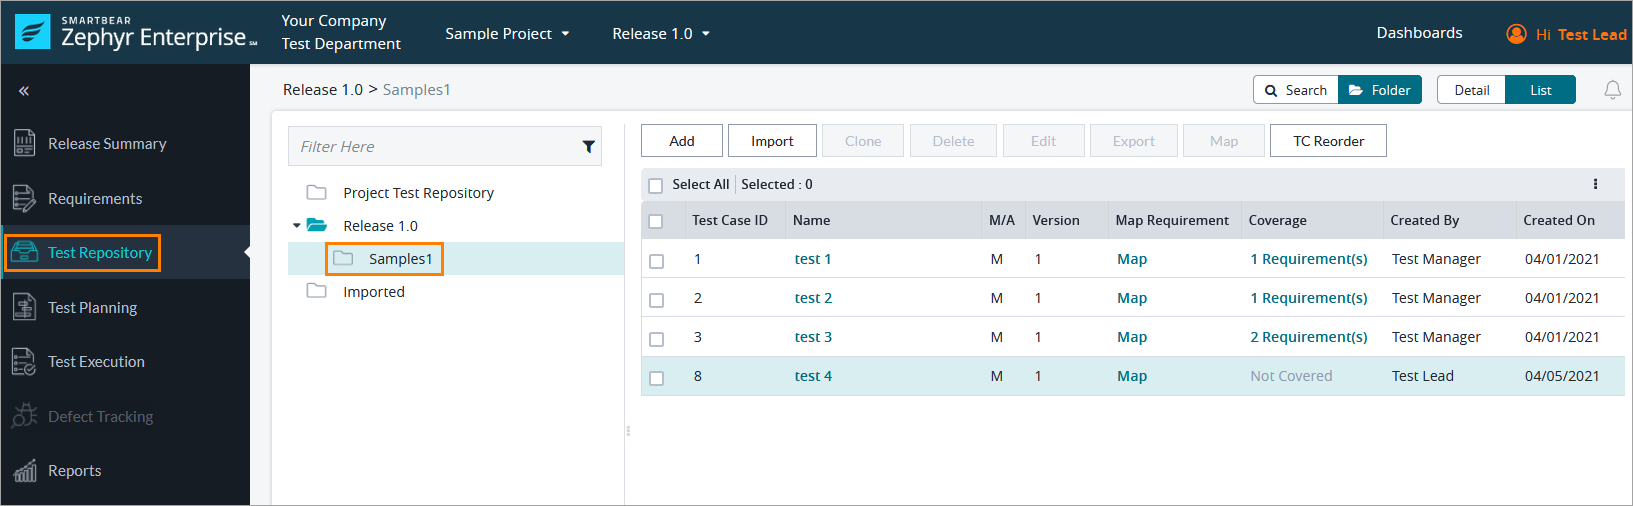Tick the checkbox for test 1 row
Viewport: 1633px width, 506px height.
coord(656,261)
